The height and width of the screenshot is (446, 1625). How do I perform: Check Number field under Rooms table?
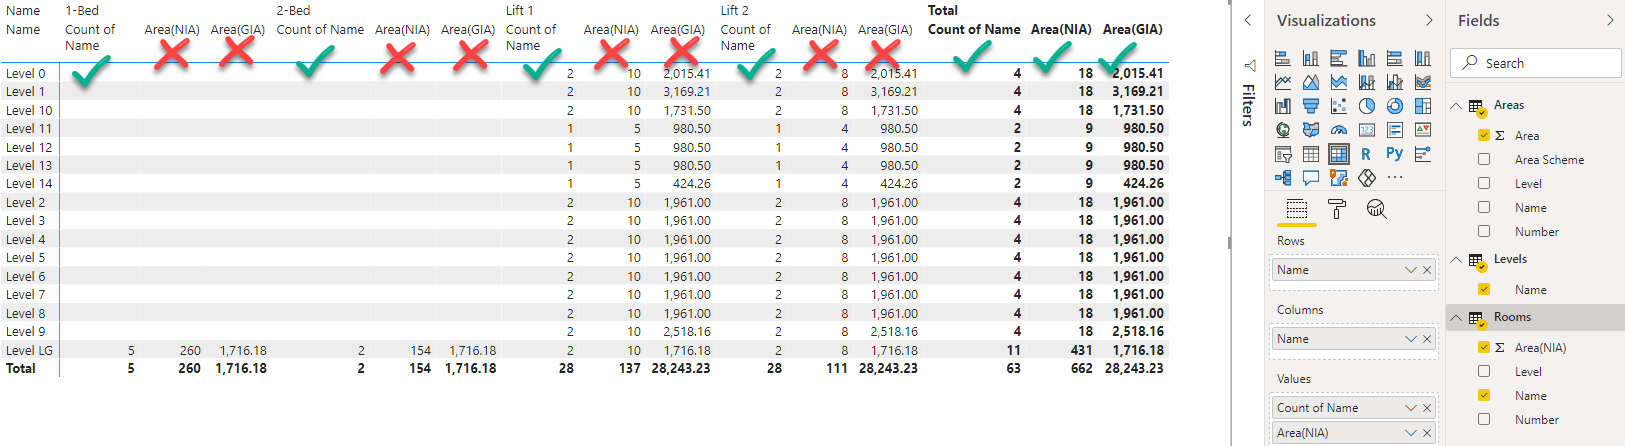[1484, 419]
